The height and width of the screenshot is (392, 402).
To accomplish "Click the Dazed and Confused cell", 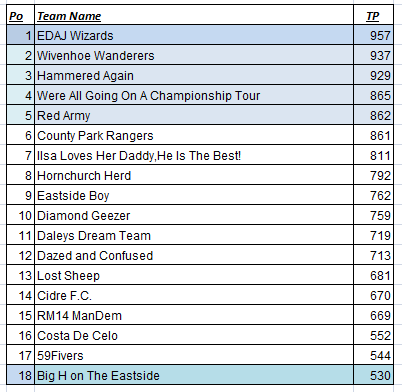I will [x=194, y=255].
